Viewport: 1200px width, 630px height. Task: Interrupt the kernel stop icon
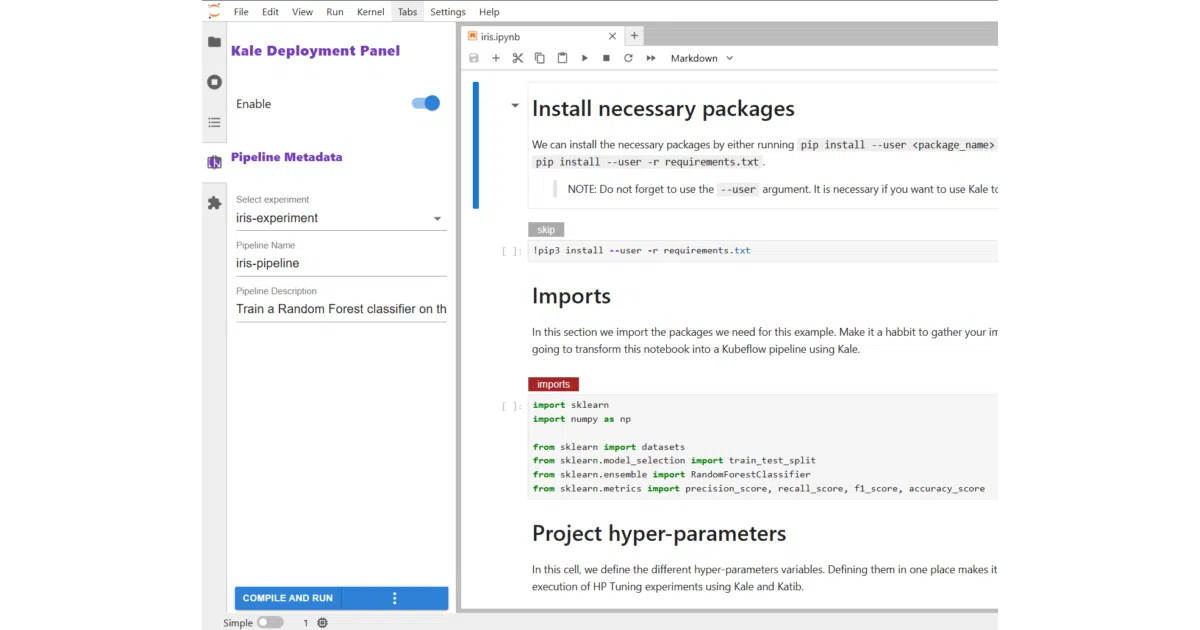pos(606,58)
